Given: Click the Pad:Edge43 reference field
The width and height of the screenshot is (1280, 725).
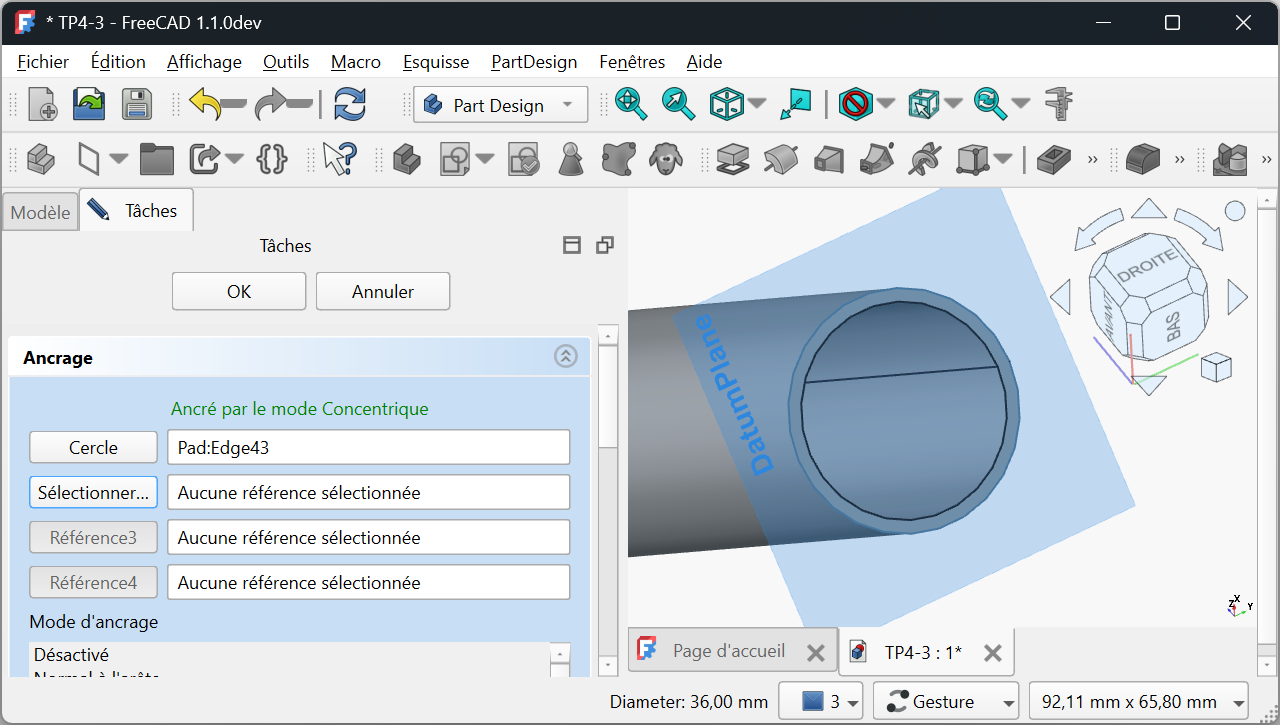Looking at the screenshot, I should pos(368,448).
